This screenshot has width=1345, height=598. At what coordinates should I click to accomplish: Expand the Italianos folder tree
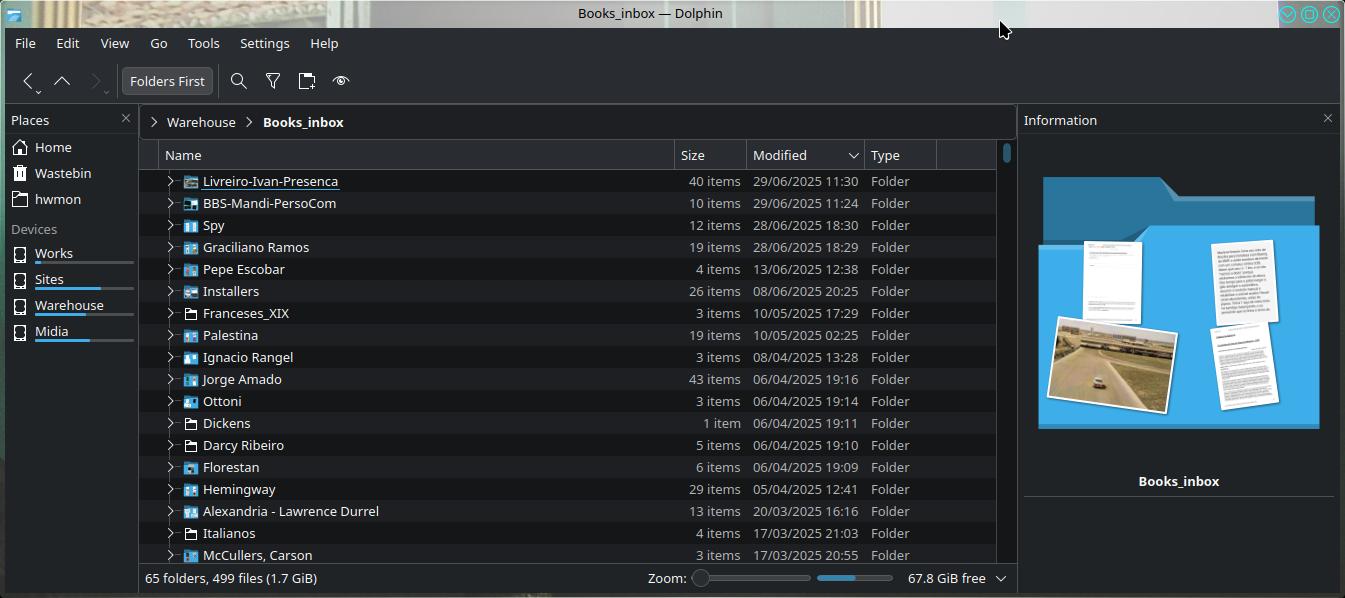pyautogui.click(x=171, y=533)
